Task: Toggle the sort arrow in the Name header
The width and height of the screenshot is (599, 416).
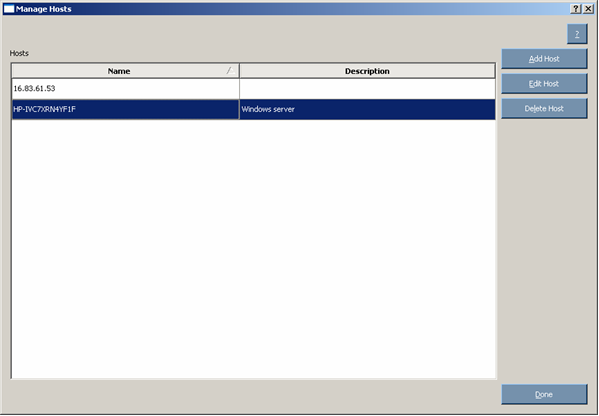Action: [230, 71]
